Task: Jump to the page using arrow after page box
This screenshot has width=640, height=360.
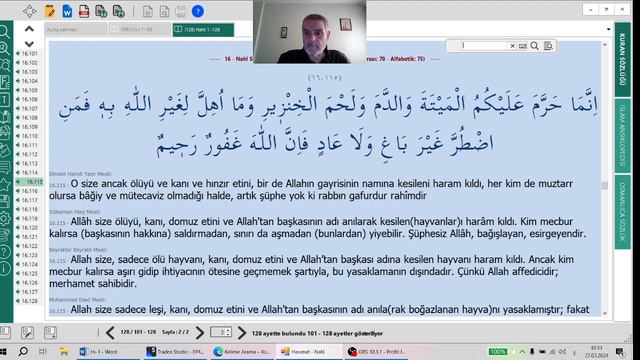Action: coord(242,333)
